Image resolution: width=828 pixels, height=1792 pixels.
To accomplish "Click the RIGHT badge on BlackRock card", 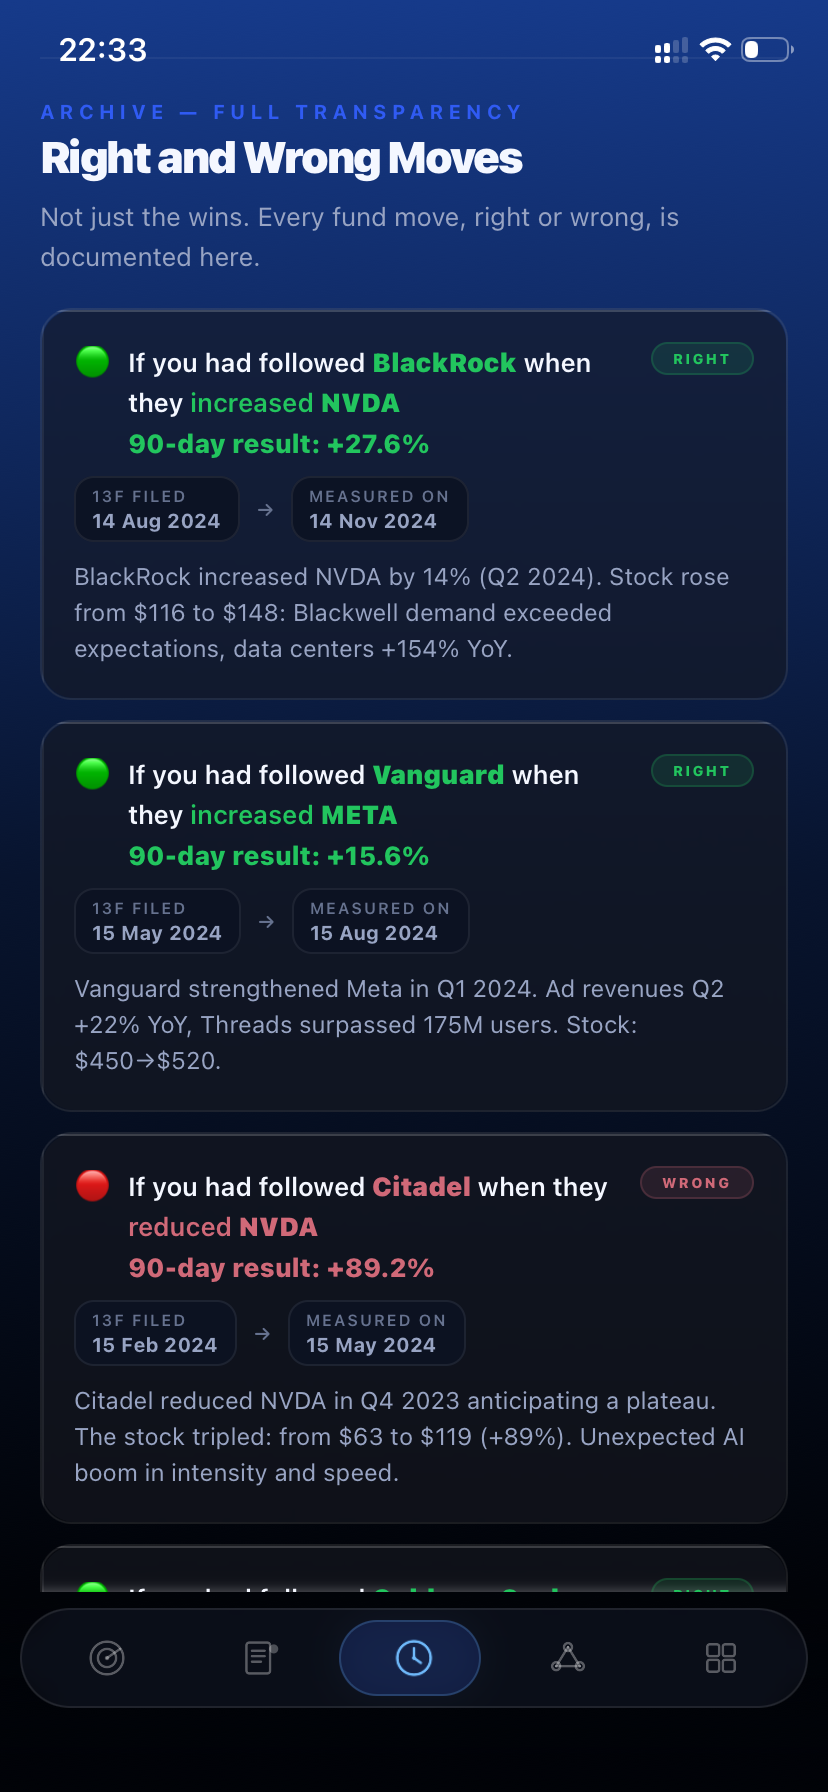I will pyautogui.click(x=702, y=359).
